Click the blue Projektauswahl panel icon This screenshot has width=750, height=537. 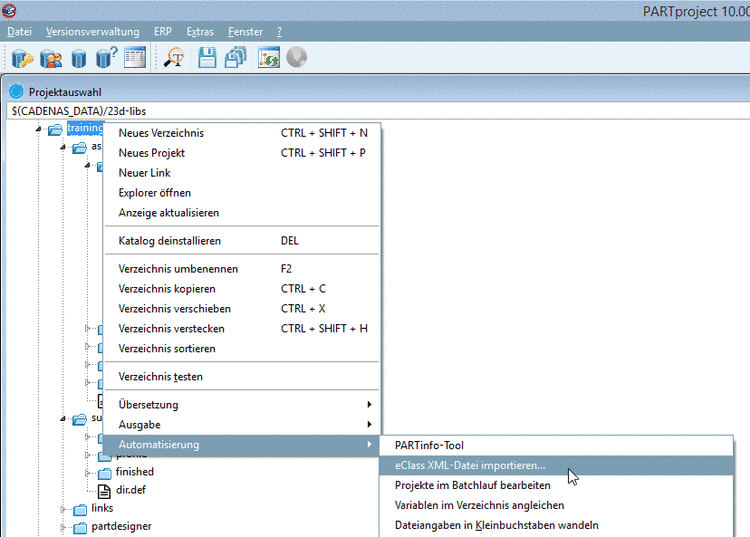click(x=16, y=91)
